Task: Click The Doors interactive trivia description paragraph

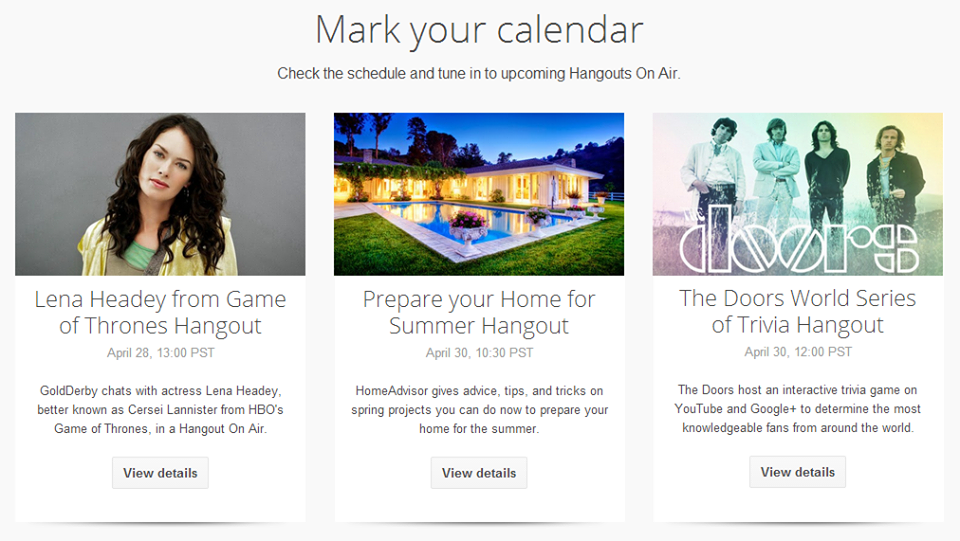Action: point(798,408)
